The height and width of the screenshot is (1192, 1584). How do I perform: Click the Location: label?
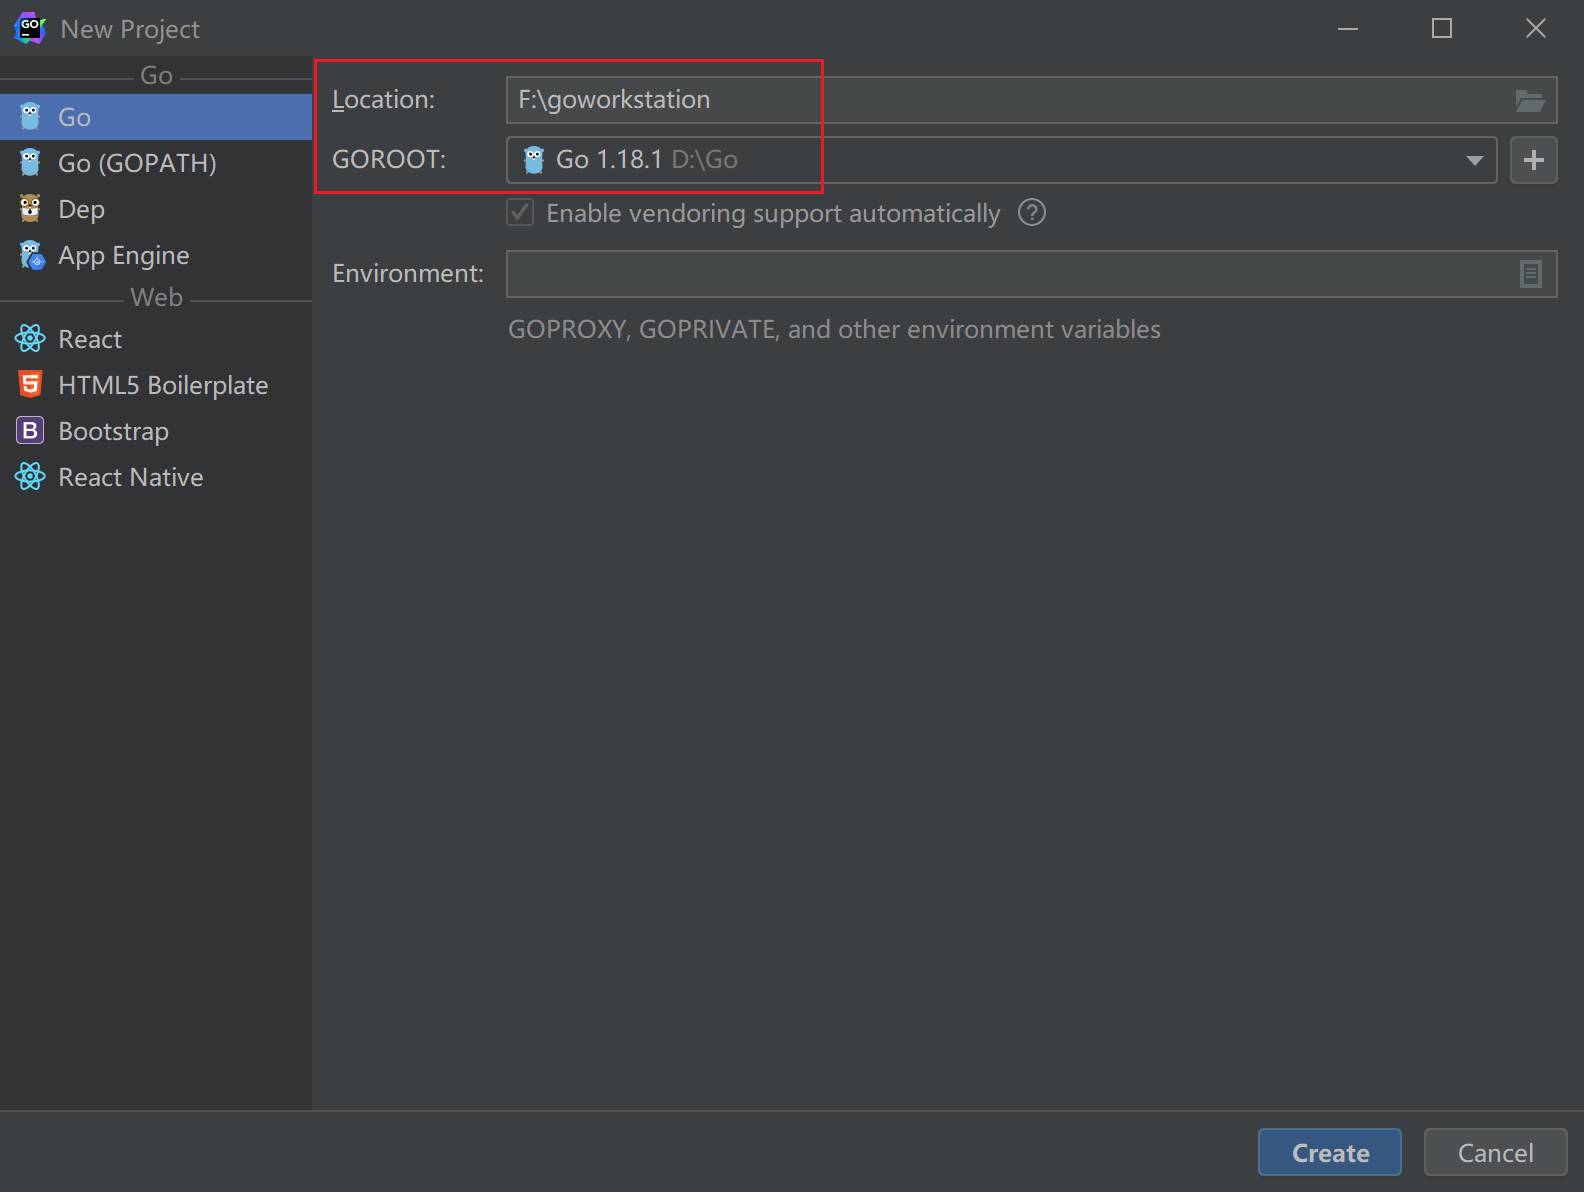383,100
